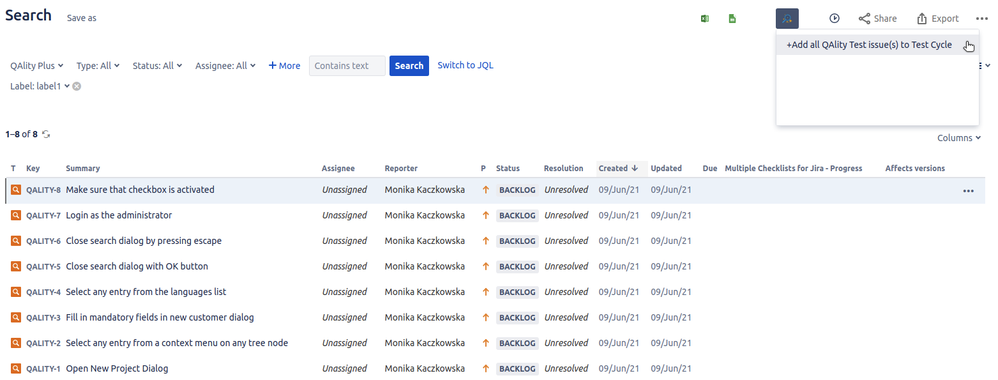Click the test type icon for QALITY-5
Screen dimensions: 998x380
[x=16, y=266]
